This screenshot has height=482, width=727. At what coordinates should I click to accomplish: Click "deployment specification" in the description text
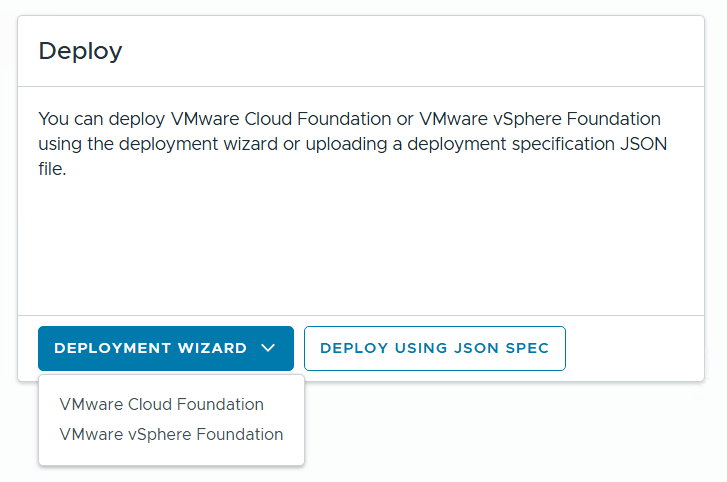(513, 144)
